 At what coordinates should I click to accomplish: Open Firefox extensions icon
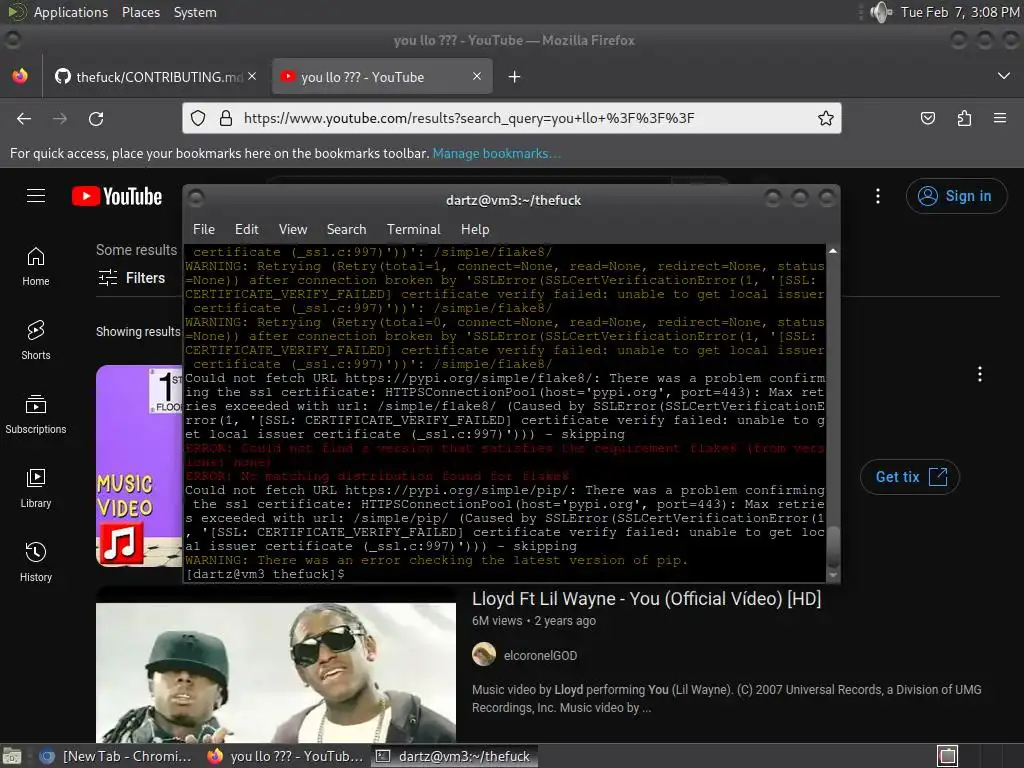pyautogui.click(x=965, y=118)
